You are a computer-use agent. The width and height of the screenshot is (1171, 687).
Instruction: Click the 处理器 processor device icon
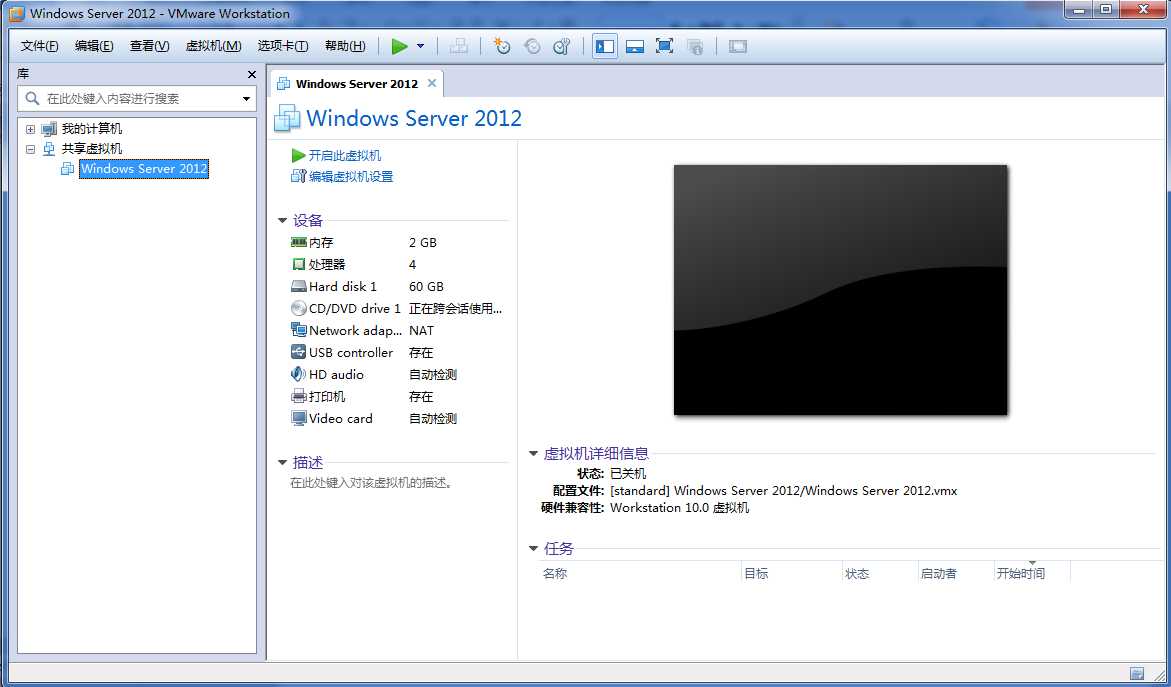[x=299, y=264]
